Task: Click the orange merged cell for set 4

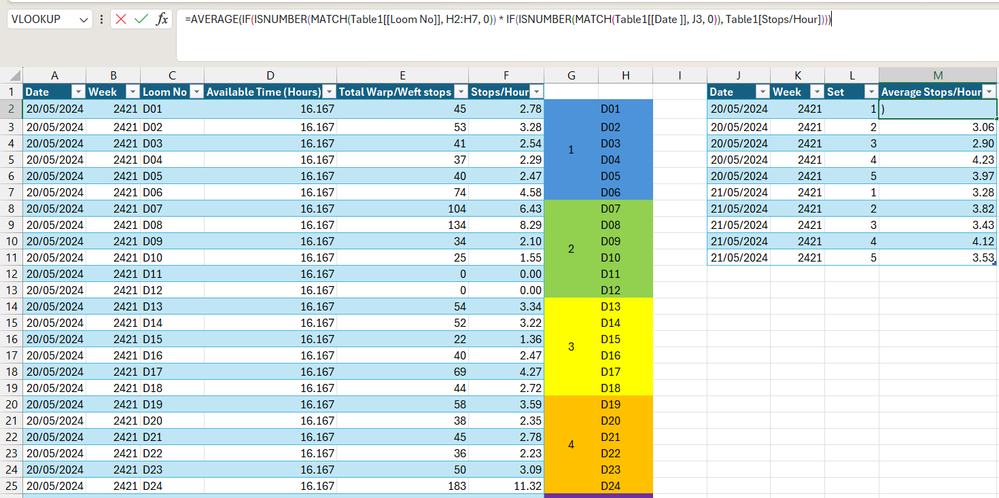Action: tap(571, 445)
